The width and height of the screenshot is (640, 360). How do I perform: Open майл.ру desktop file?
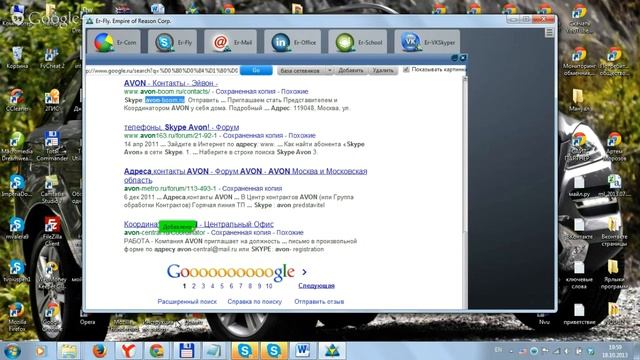[x=579, y=187]
